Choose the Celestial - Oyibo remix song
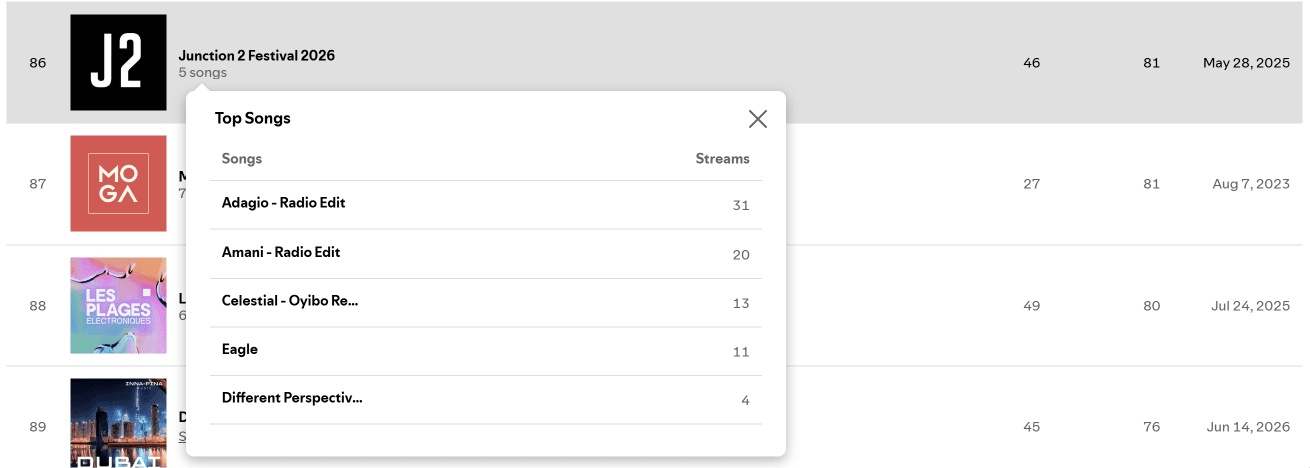 click(x=486, y=302)
